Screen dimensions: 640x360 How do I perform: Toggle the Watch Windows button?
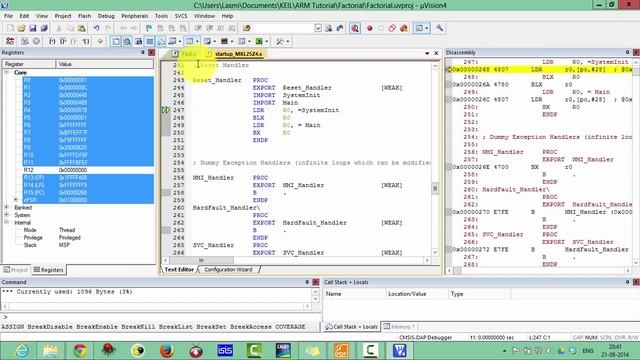(x=172, y=41)
